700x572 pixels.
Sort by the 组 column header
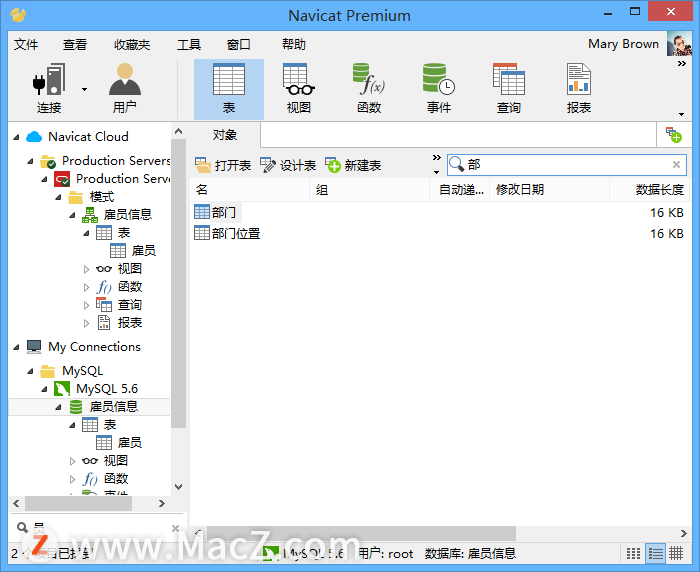point(369,190)
